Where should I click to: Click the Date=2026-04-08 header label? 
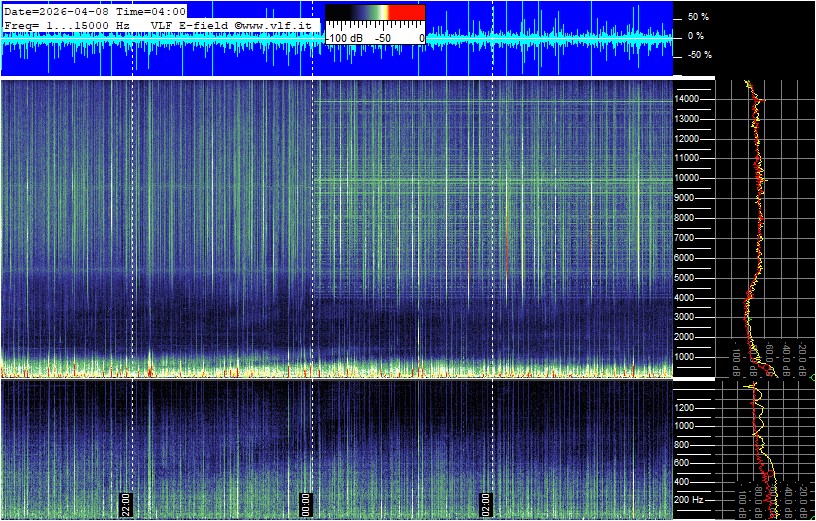pos(50,10)
